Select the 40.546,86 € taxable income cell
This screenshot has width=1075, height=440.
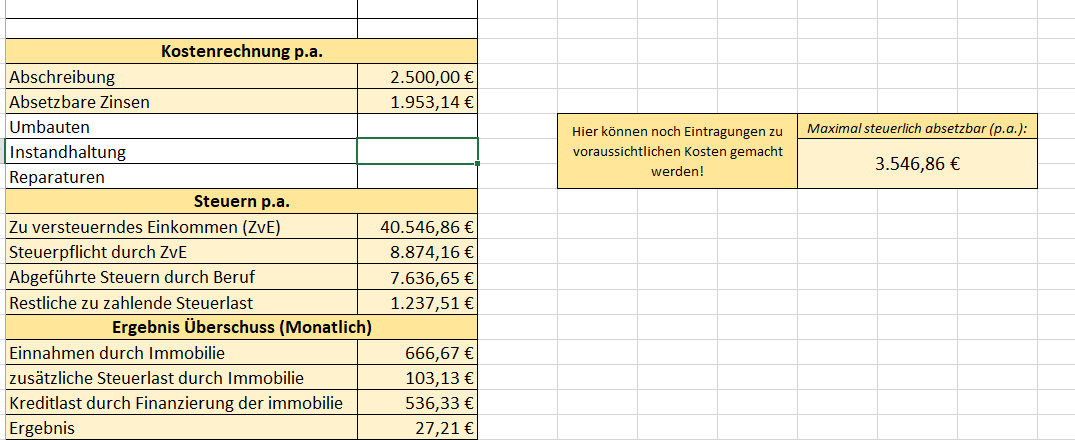tap(417, 227)
